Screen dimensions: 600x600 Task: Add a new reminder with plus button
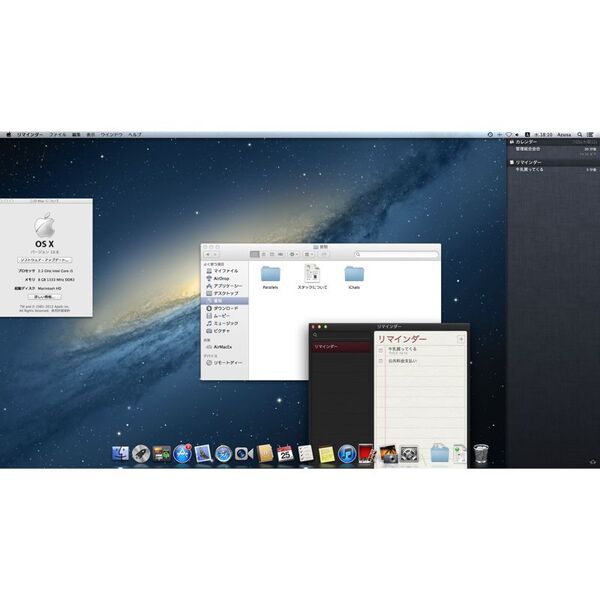[461, 339]
